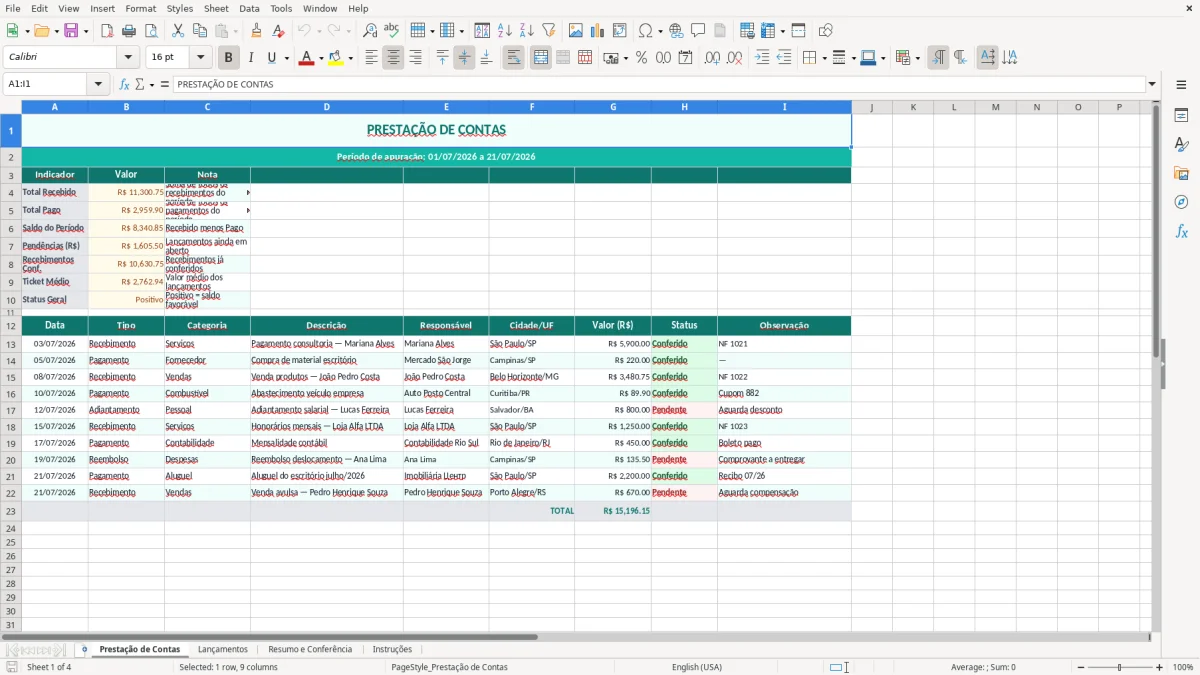Click the Increase Indent icon
1200x675 pixels.
pos(762,58)
